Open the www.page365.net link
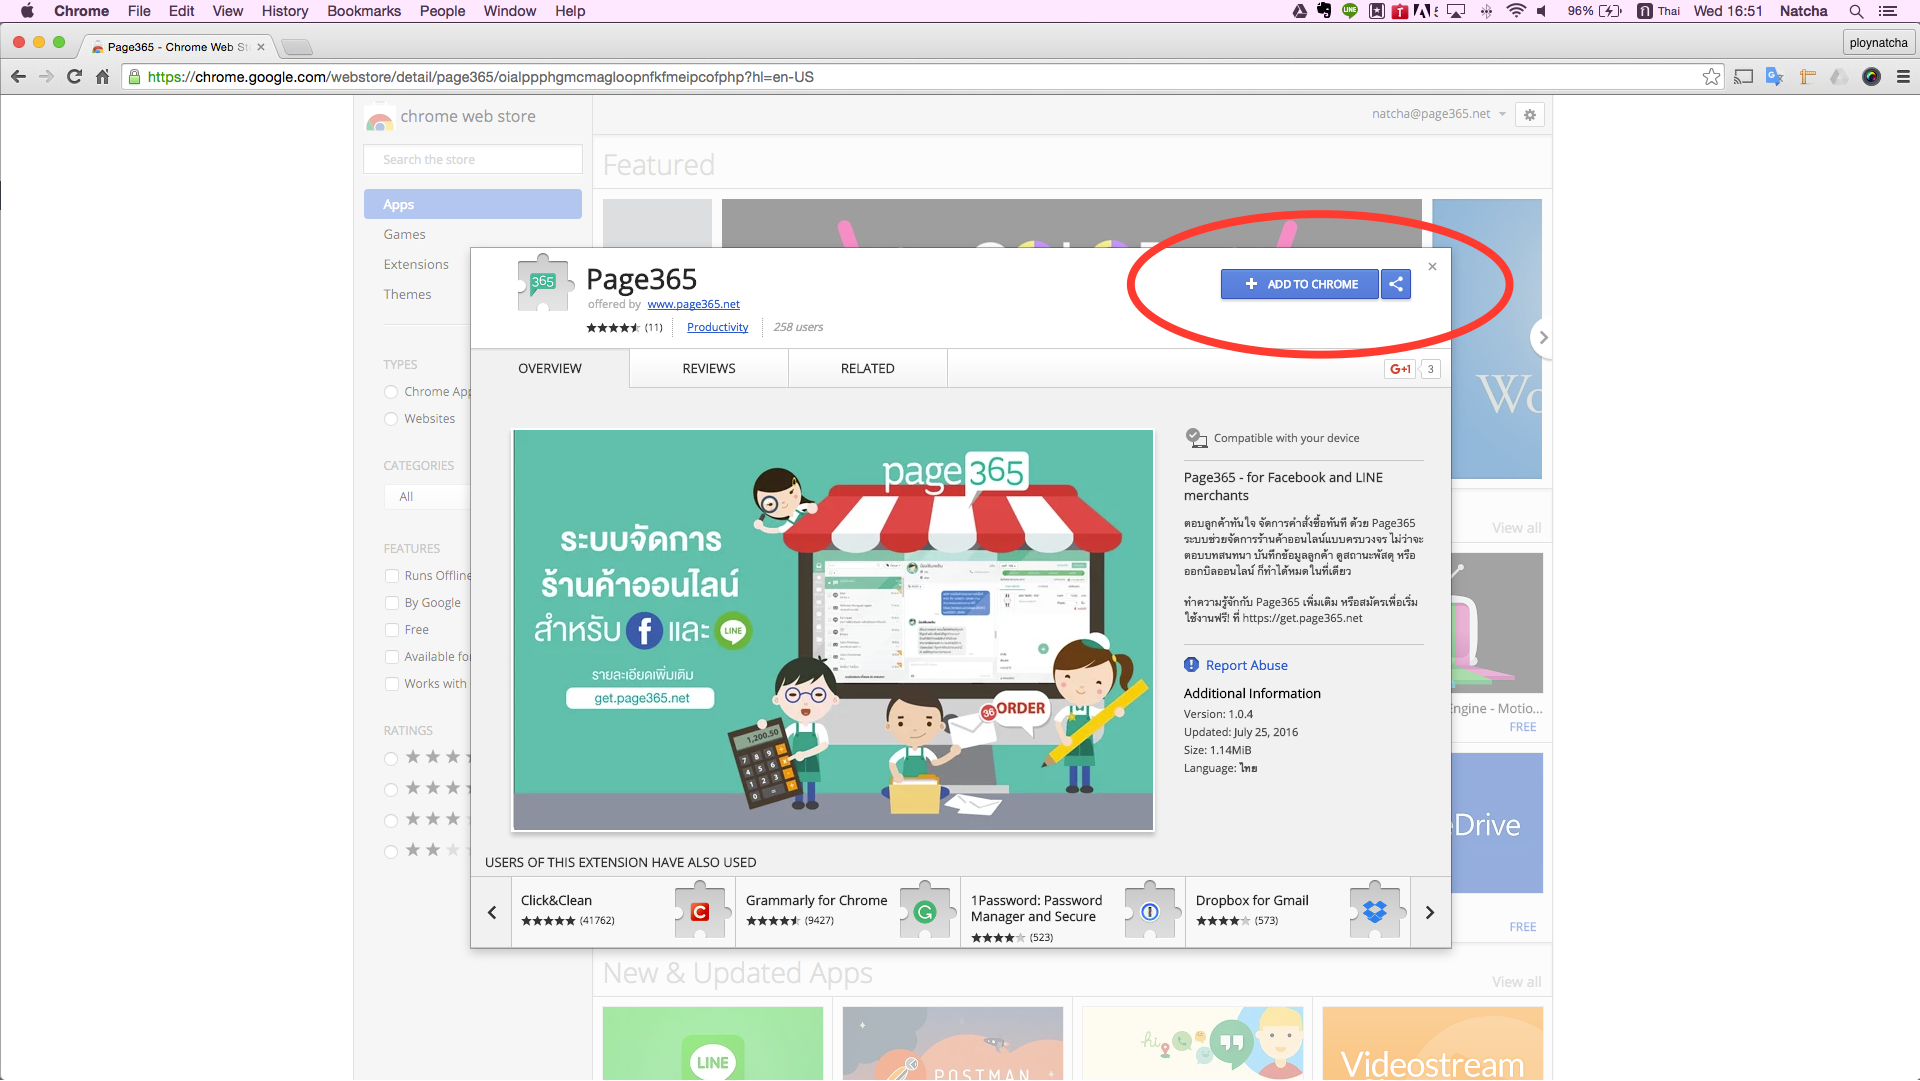The height and width of the screenshot is (1081, 1920). point(693,304)
